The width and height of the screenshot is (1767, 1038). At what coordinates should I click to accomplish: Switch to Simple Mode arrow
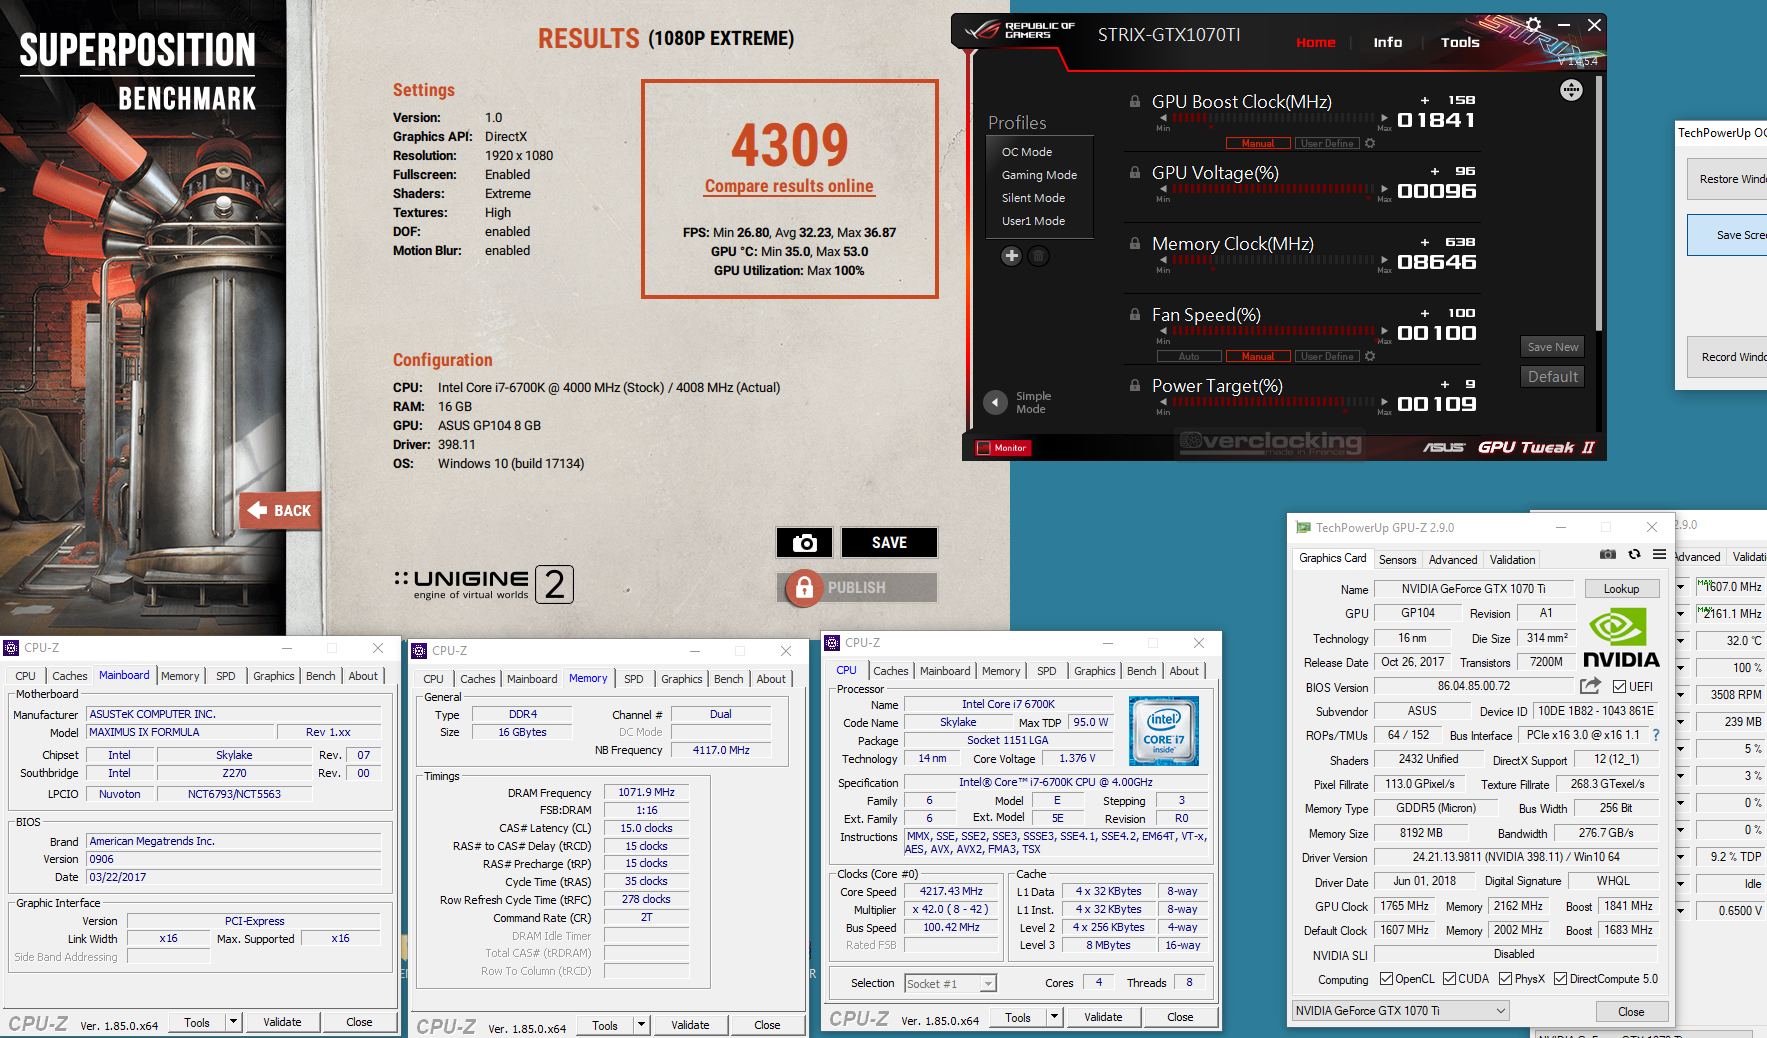tap(995, 402)
